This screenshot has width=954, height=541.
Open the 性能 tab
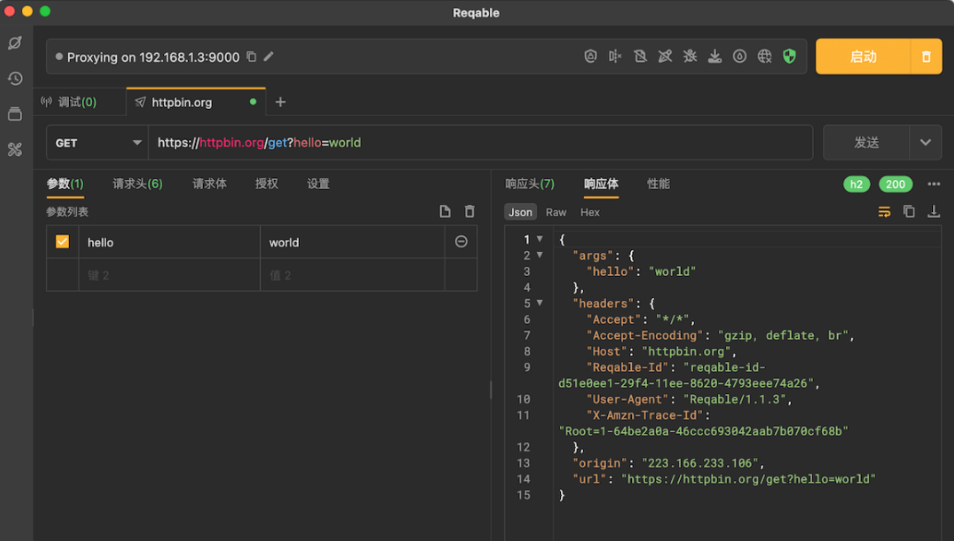[x=658, y=184]
